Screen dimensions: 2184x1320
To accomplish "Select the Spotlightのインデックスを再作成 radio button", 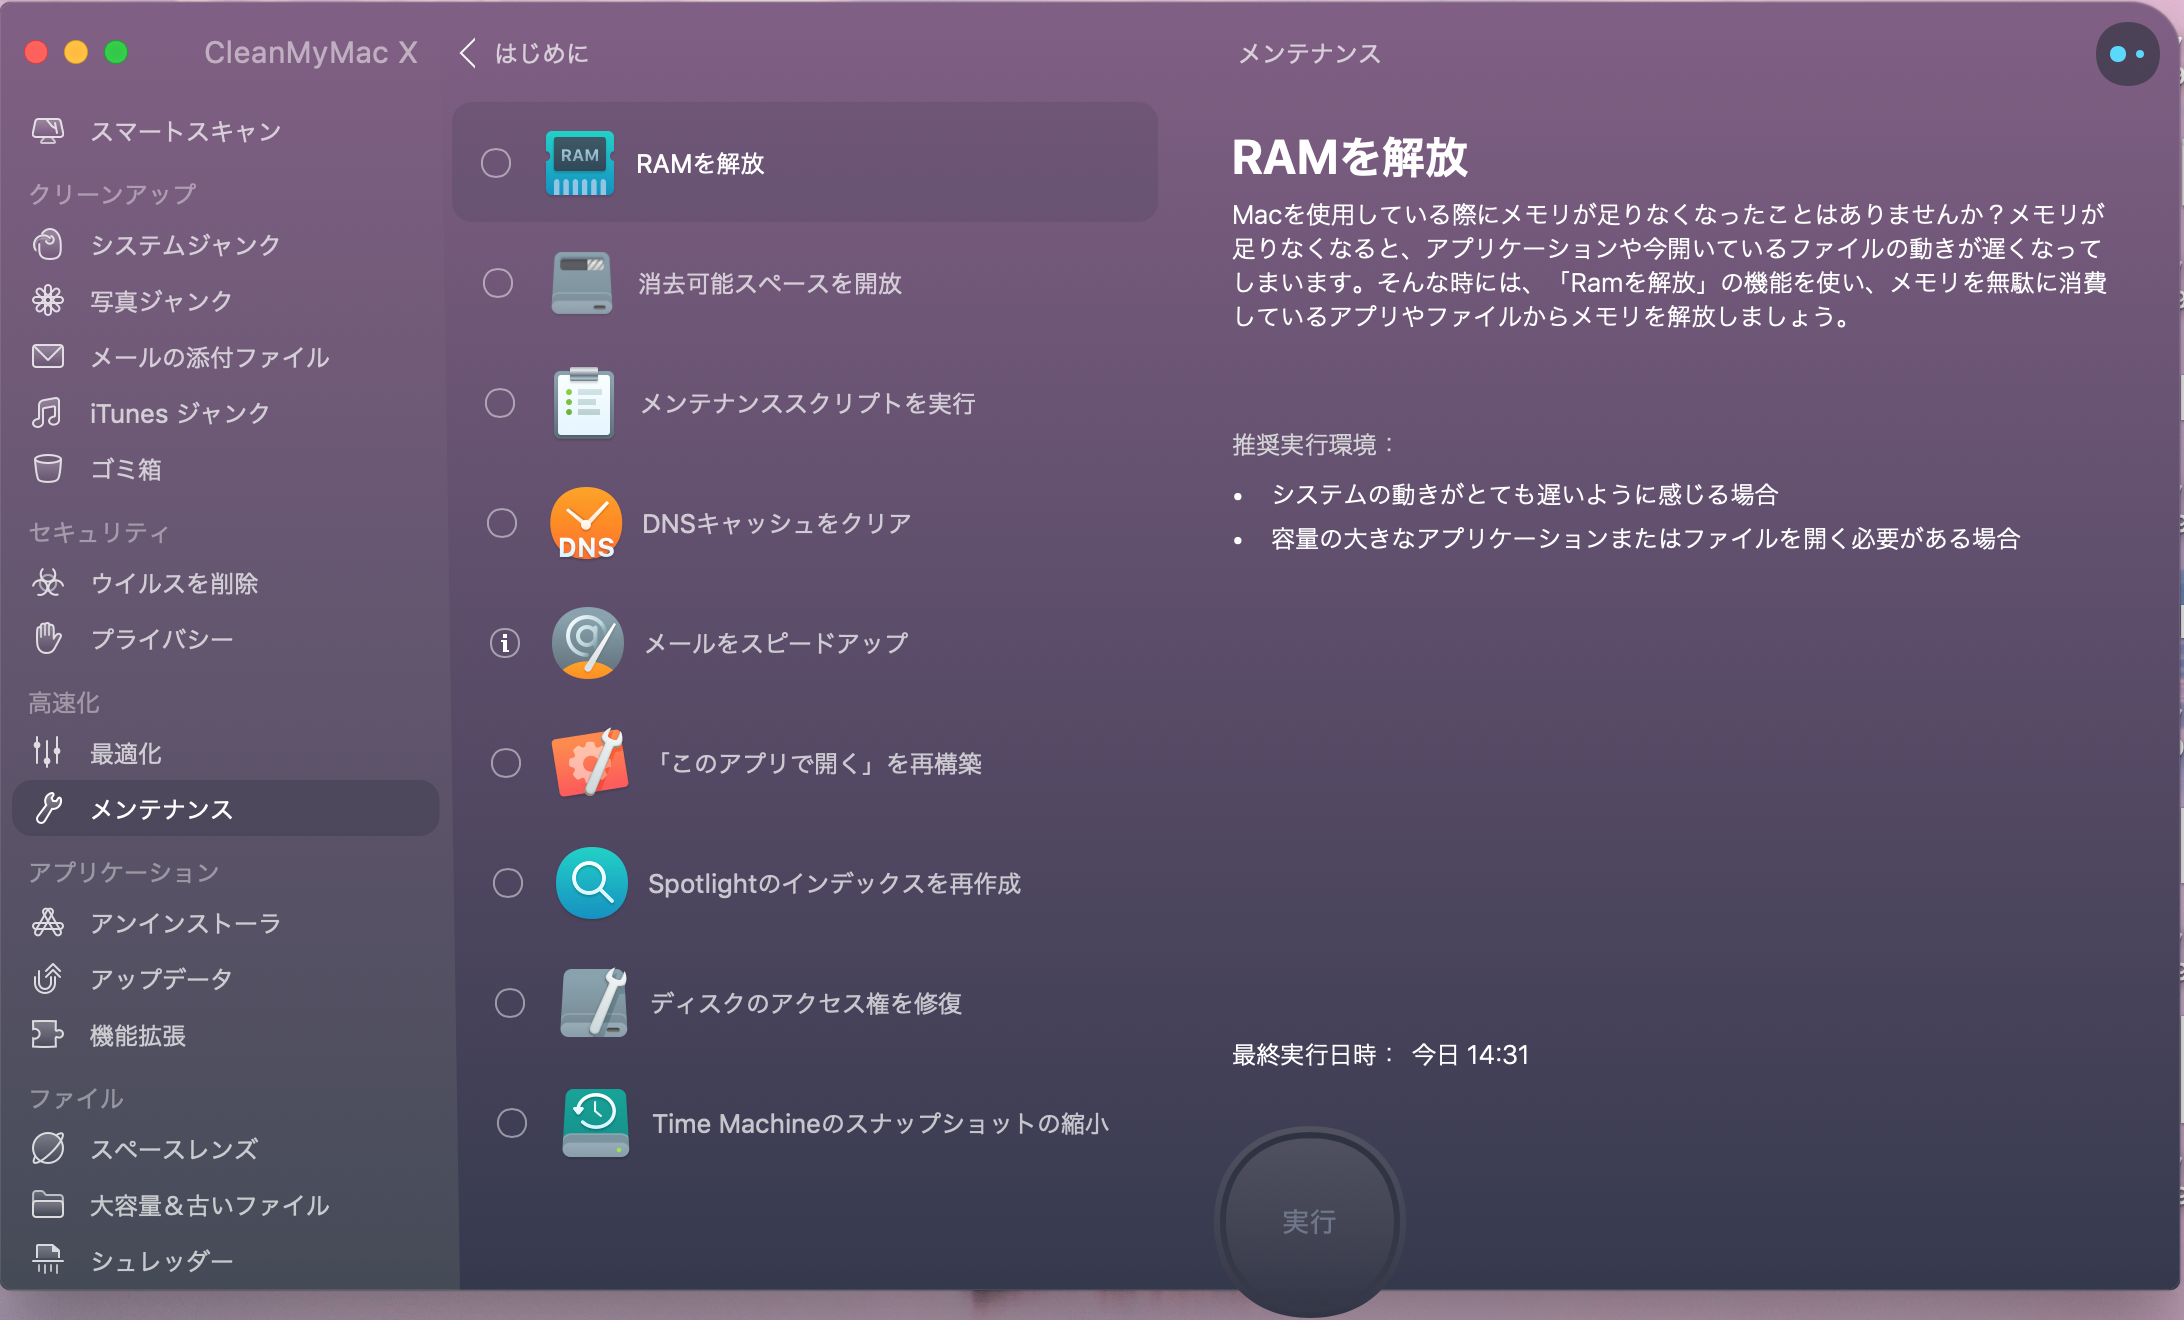I will tap(508, 883).
